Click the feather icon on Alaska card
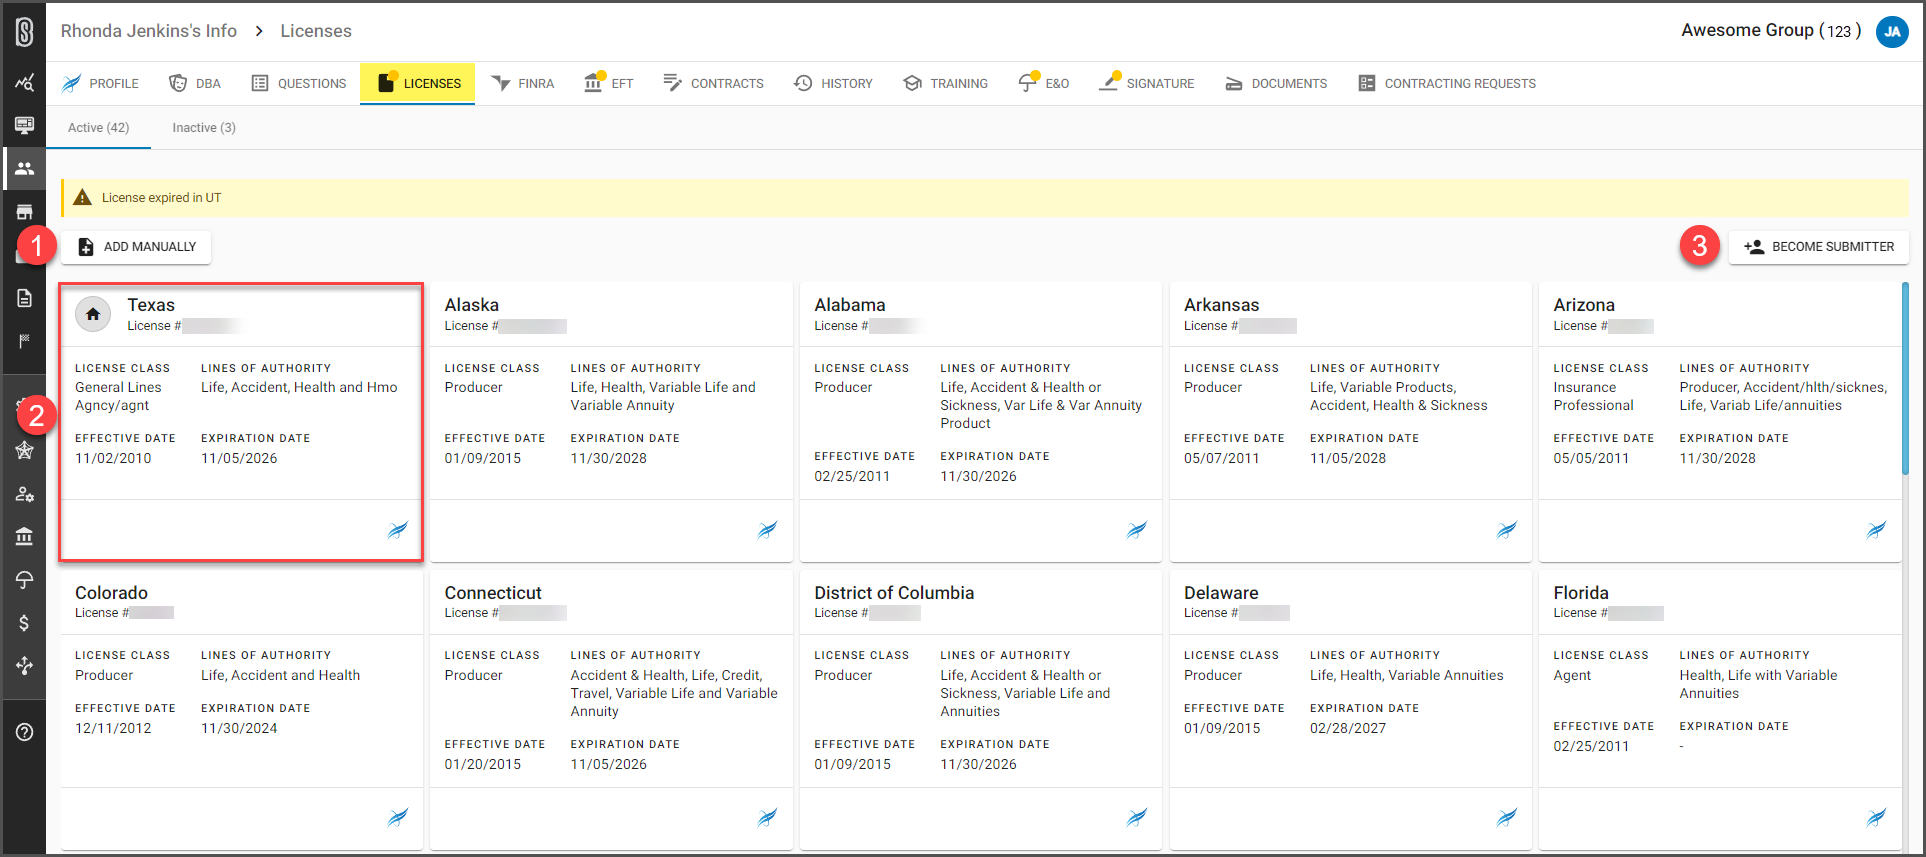The image size is (1926, 857). click(x=767, y=530)
